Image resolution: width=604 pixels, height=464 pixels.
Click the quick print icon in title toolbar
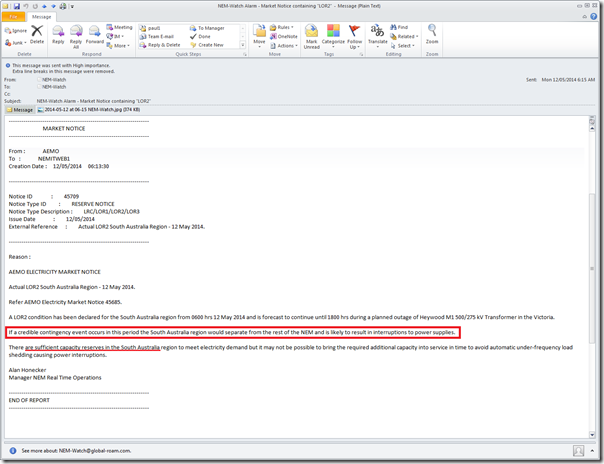click(x=63, y=6)
